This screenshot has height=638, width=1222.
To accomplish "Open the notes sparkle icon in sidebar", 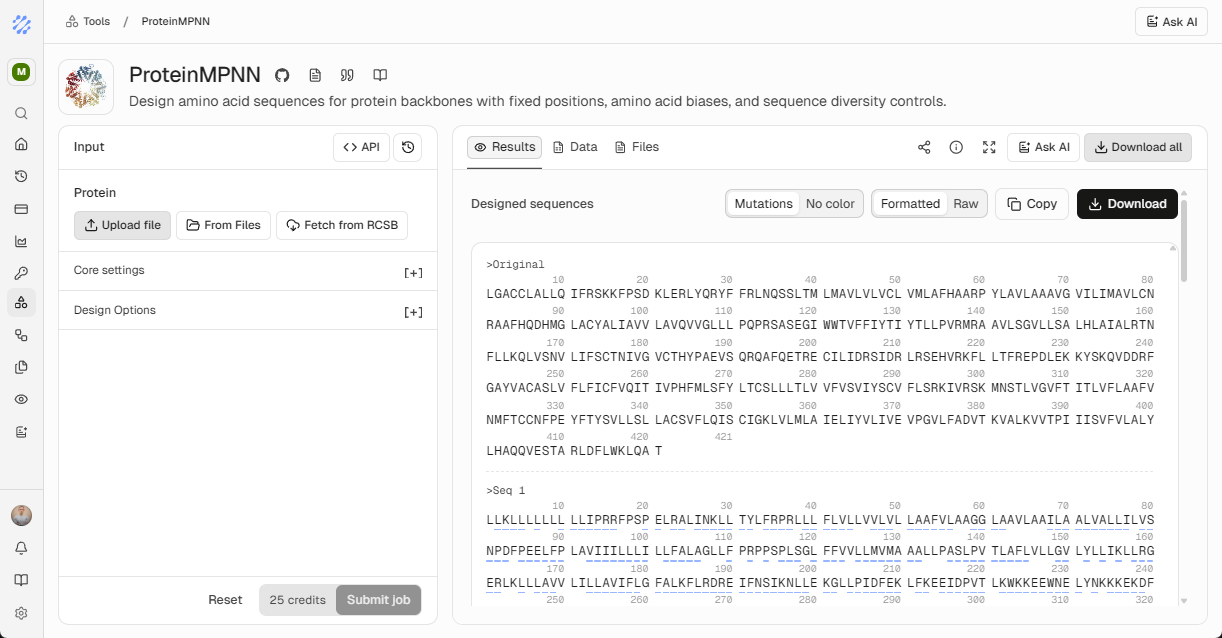I will [21, 432].
